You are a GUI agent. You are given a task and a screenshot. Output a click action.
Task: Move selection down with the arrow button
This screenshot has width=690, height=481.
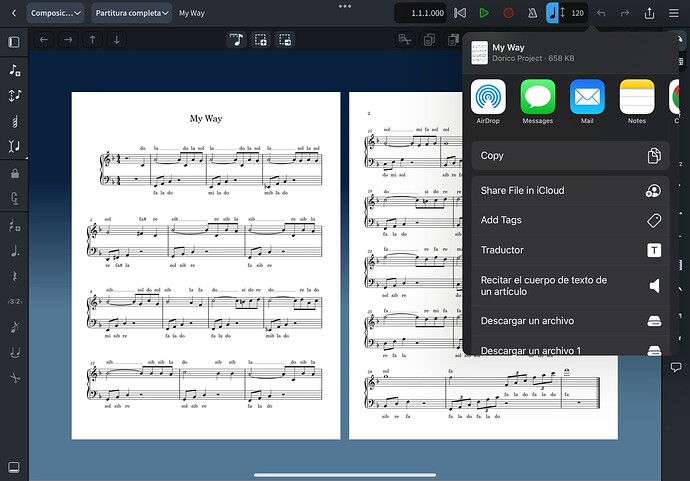[117, 40]
